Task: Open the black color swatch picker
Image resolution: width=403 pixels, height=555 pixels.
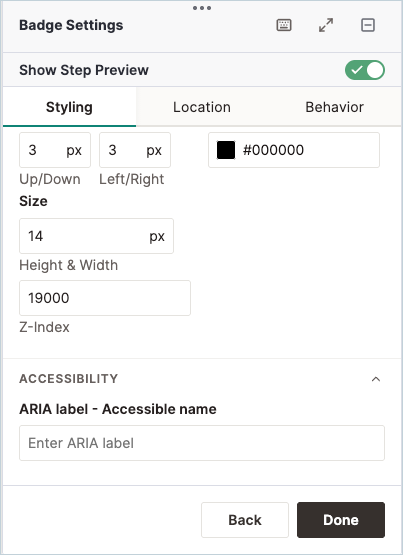Action: pyautogui.click(x=226, y=150)
